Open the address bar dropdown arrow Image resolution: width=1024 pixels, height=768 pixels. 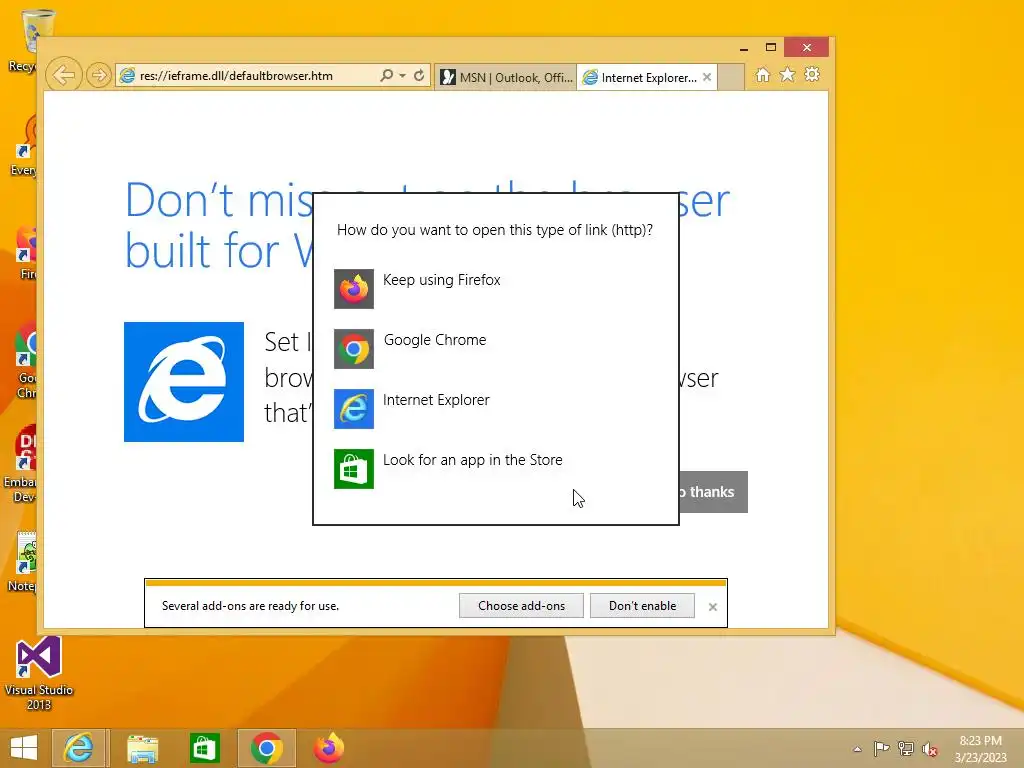tap(402, 76)
